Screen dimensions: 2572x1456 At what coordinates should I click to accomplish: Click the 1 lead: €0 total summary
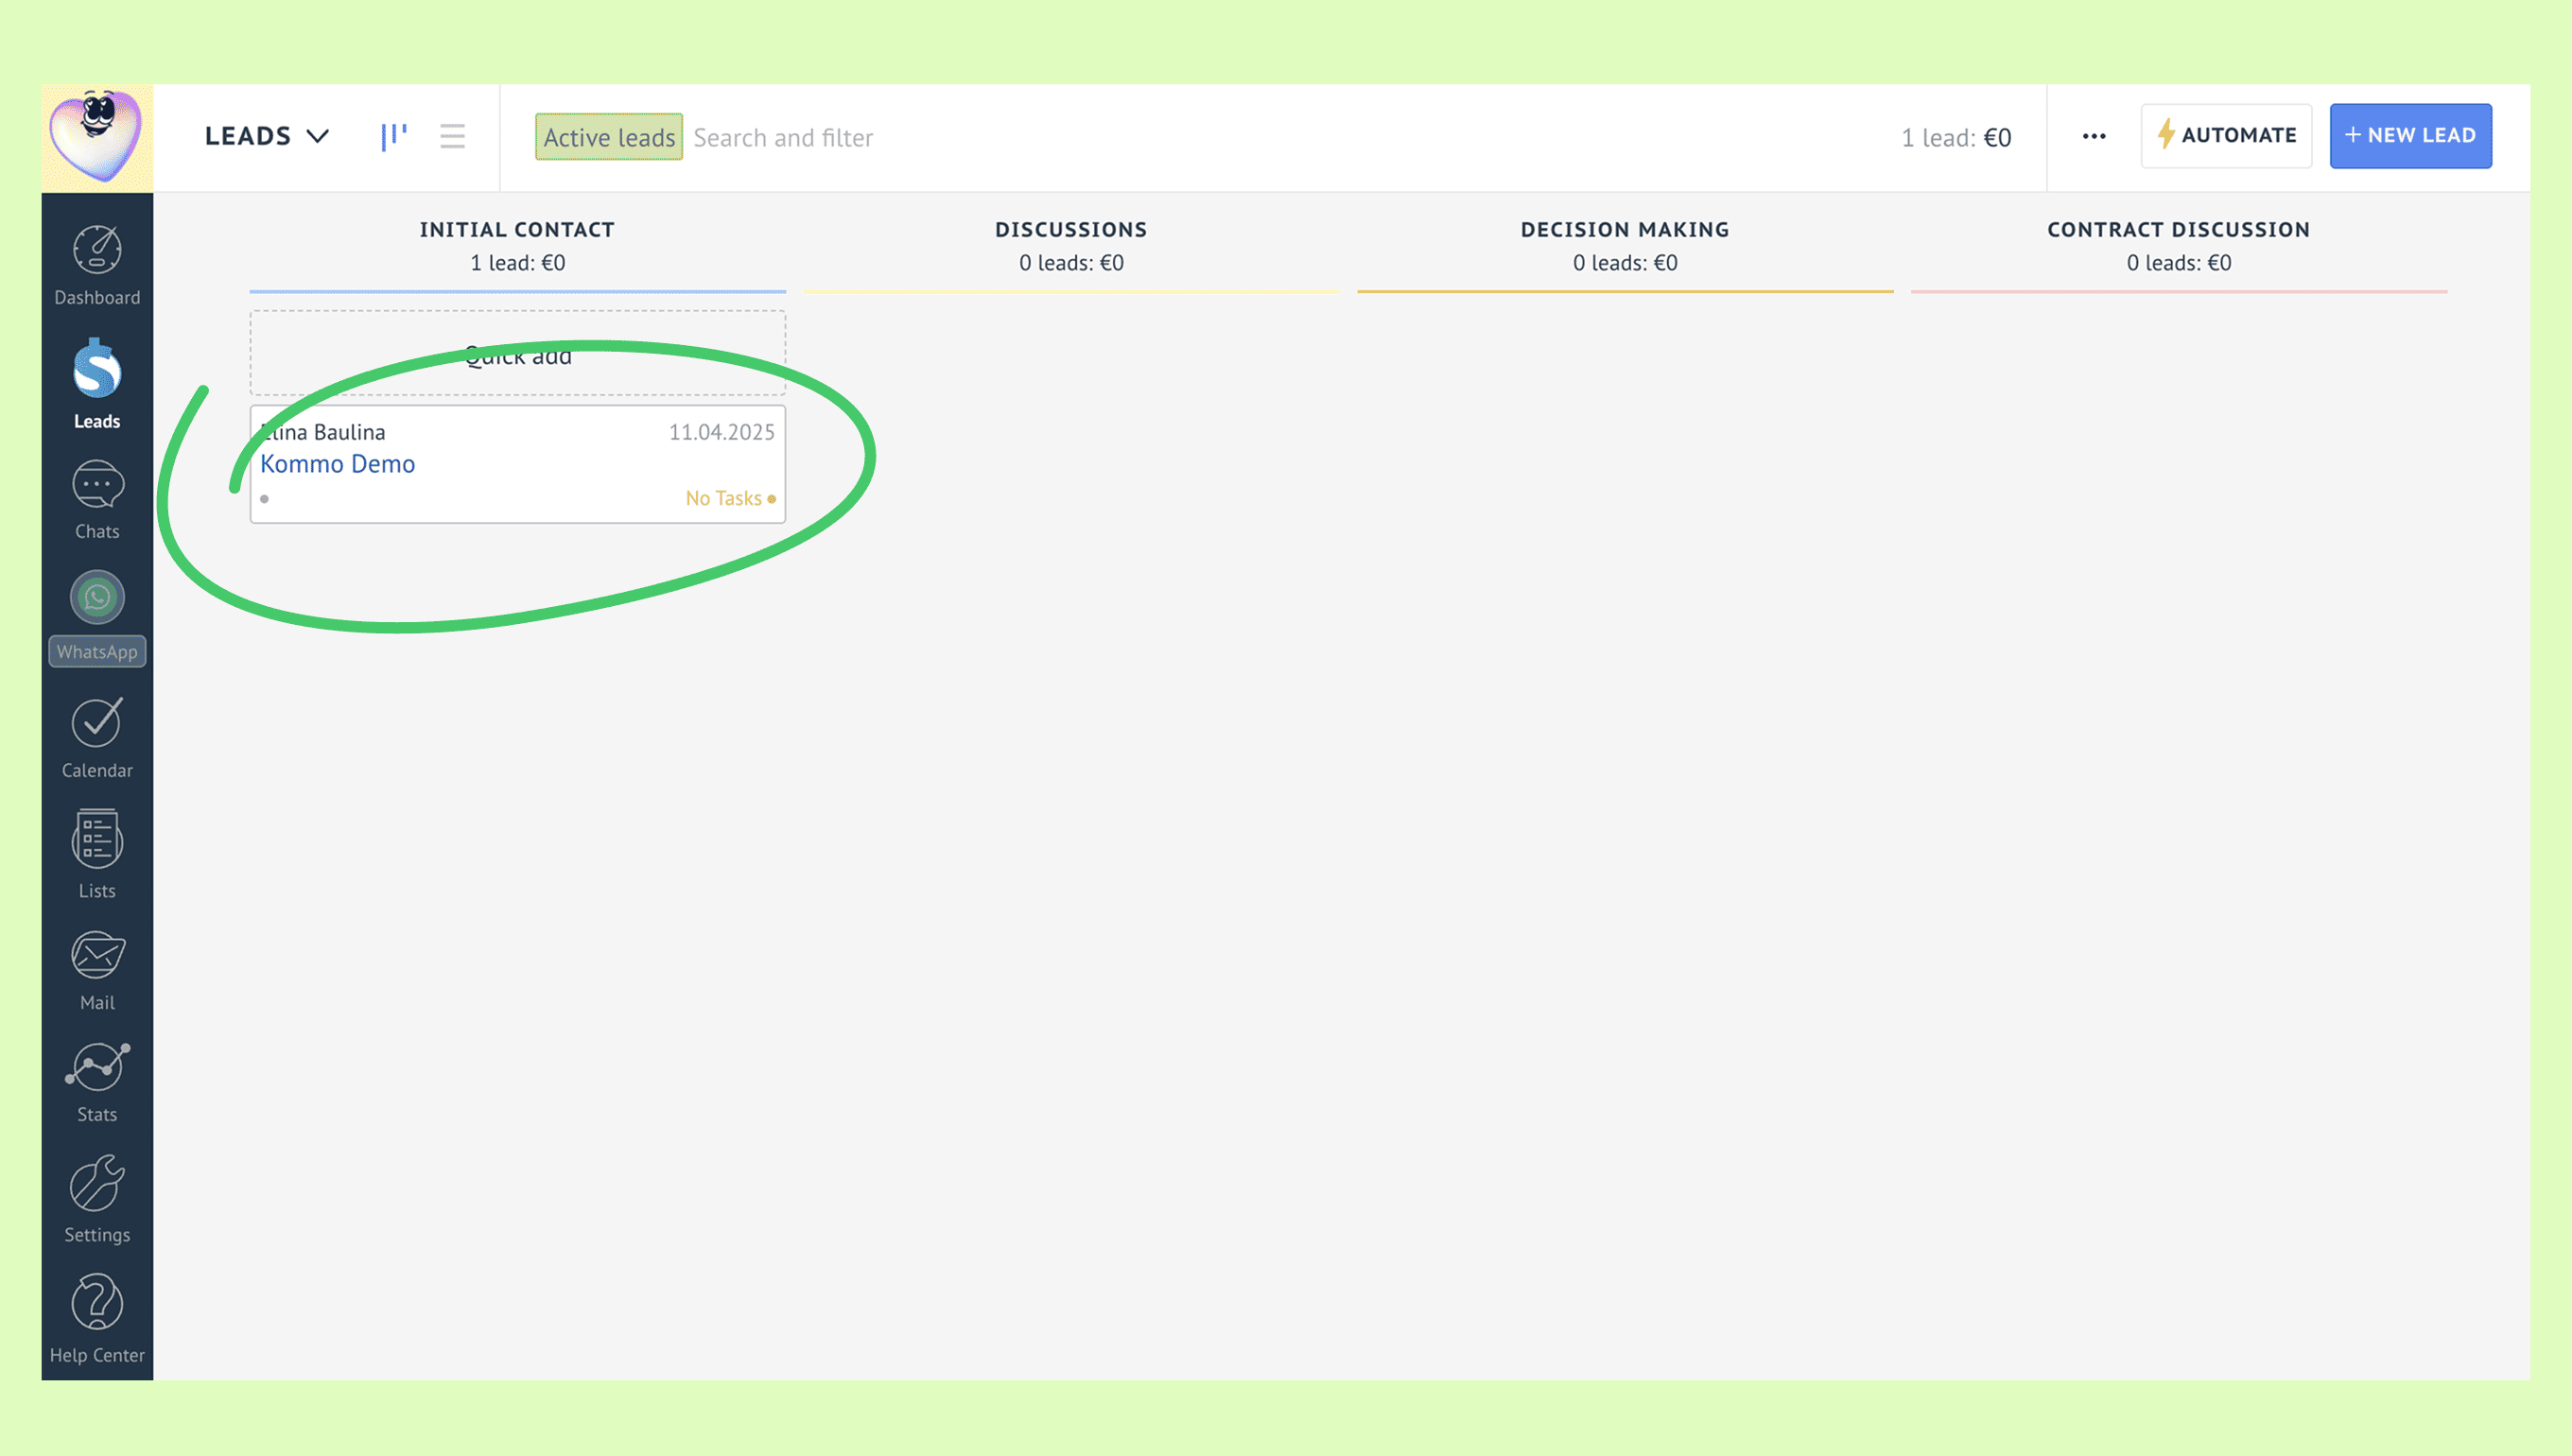[1956, 138]
